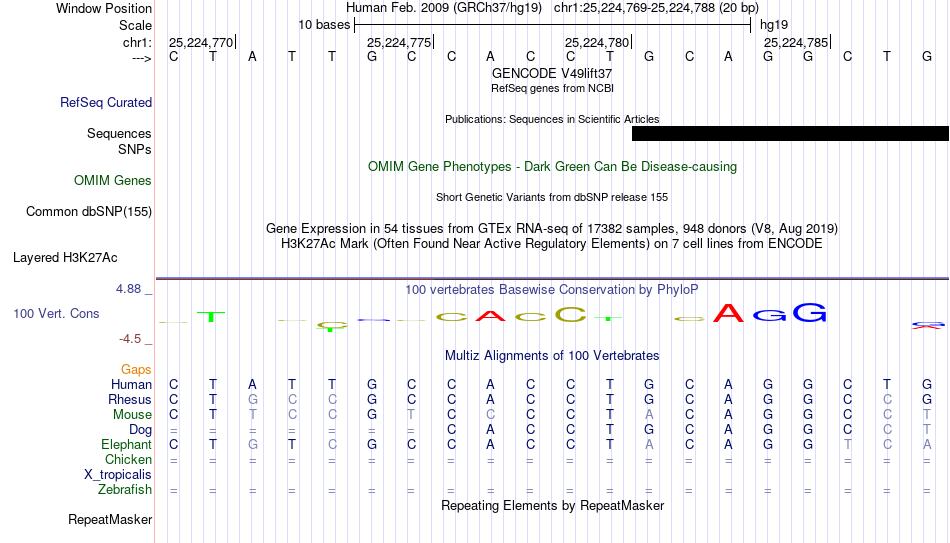Click the GENCODE V49lift37 track title
The height and width of the screenshot is (543, 950).
[552, 73]
